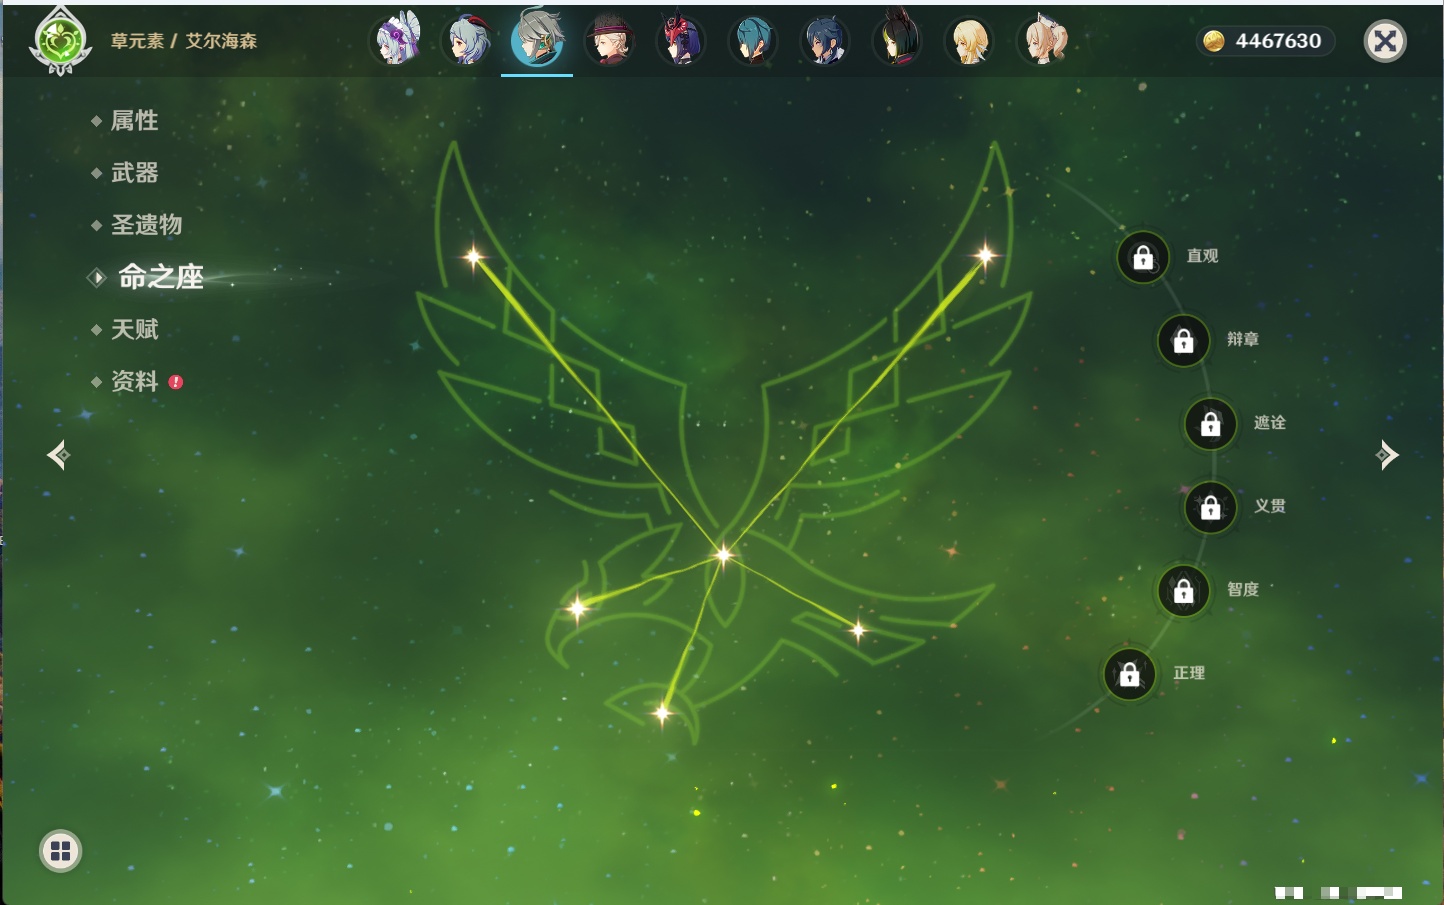Open 资料 profile with red alert
This screenshot has width=1444, height=905.
(134, 381)
